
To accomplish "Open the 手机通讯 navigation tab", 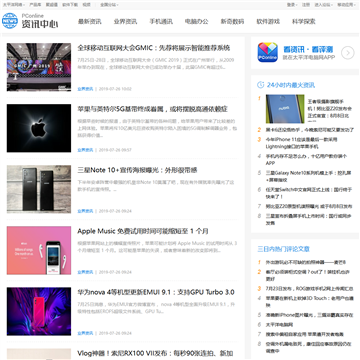I will point(161,22).
